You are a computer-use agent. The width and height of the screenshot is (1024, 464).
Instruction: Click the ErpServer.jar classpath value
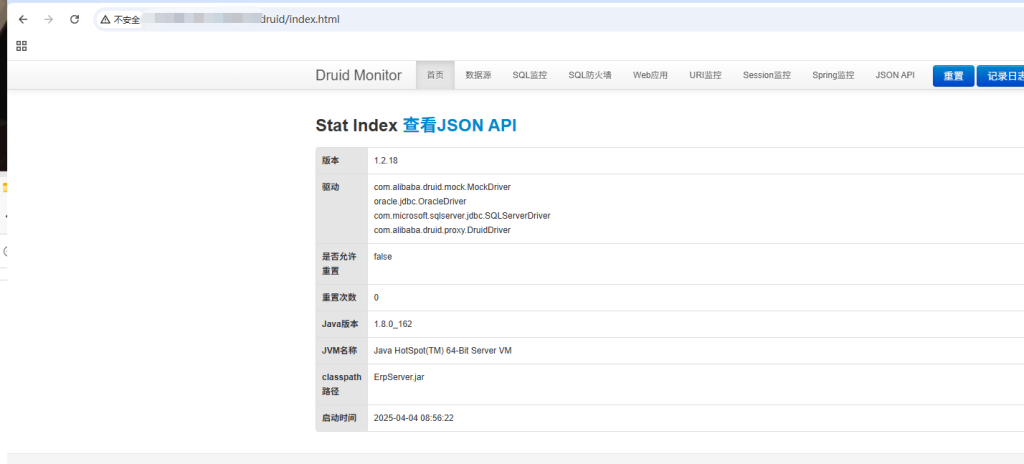tap(399, 378)
